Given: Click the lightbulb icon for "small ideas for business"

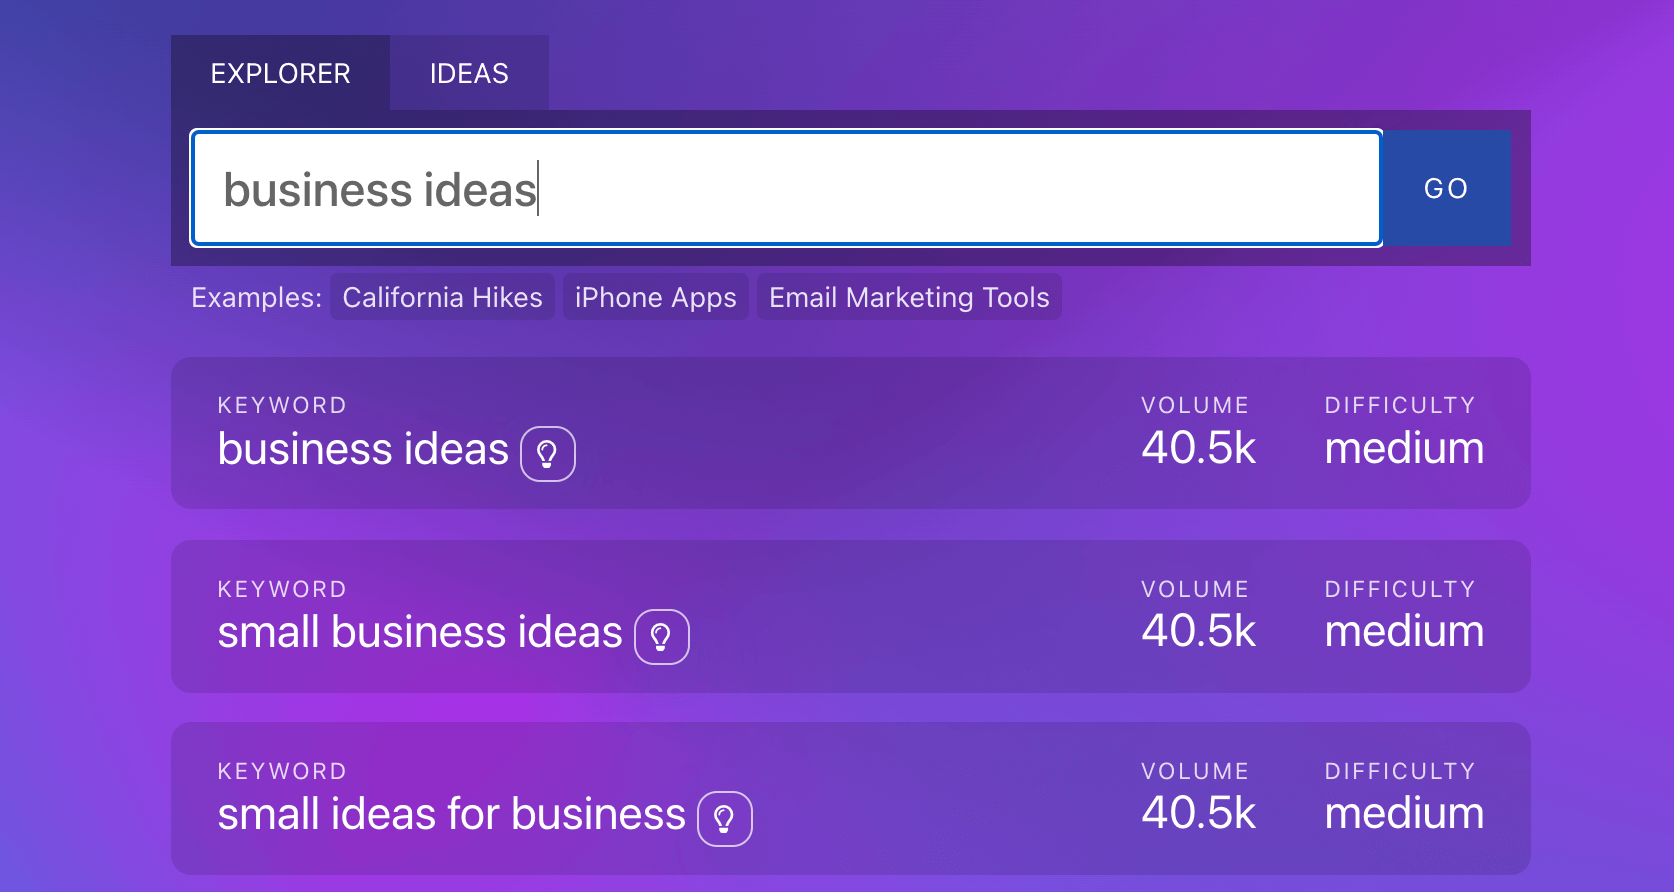Looking at the screenshot, I should tap(725, 819).
